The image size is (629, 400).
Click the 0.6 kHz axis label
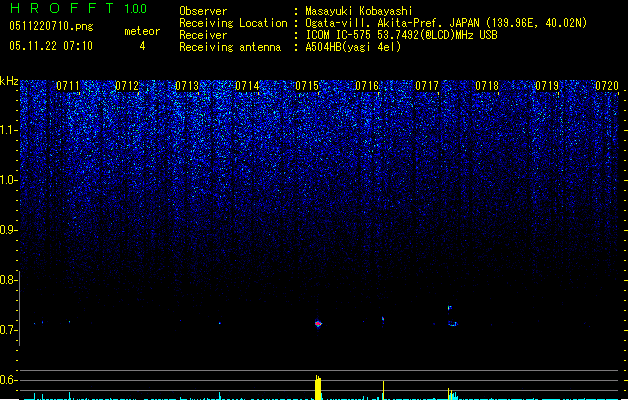tap(9, 380)
